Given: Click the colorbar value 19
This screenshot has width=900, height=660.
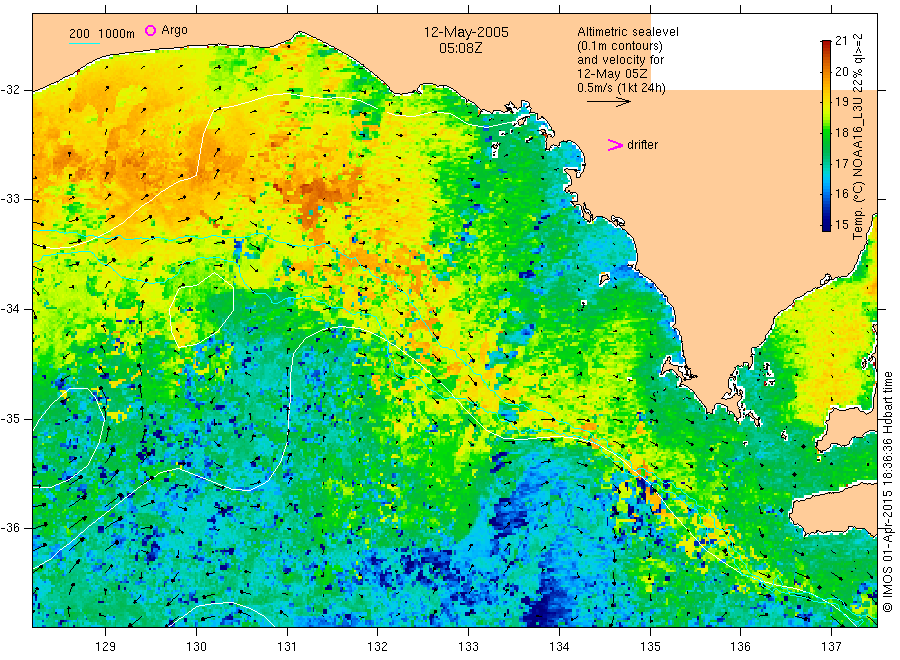Looking at the screenshot, I should click(x=841, y=102).
